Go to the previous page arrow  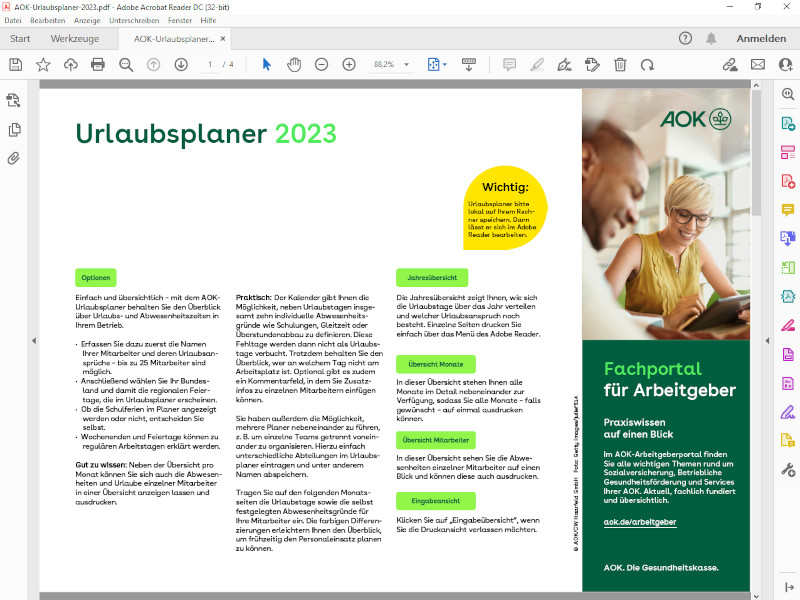[154, 65]
